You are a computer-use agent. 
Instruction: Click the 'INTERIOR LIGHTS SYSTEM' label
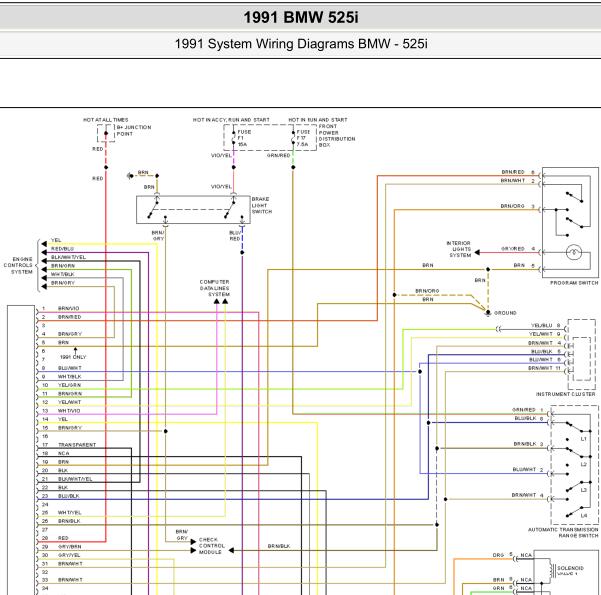coord(459,249)
